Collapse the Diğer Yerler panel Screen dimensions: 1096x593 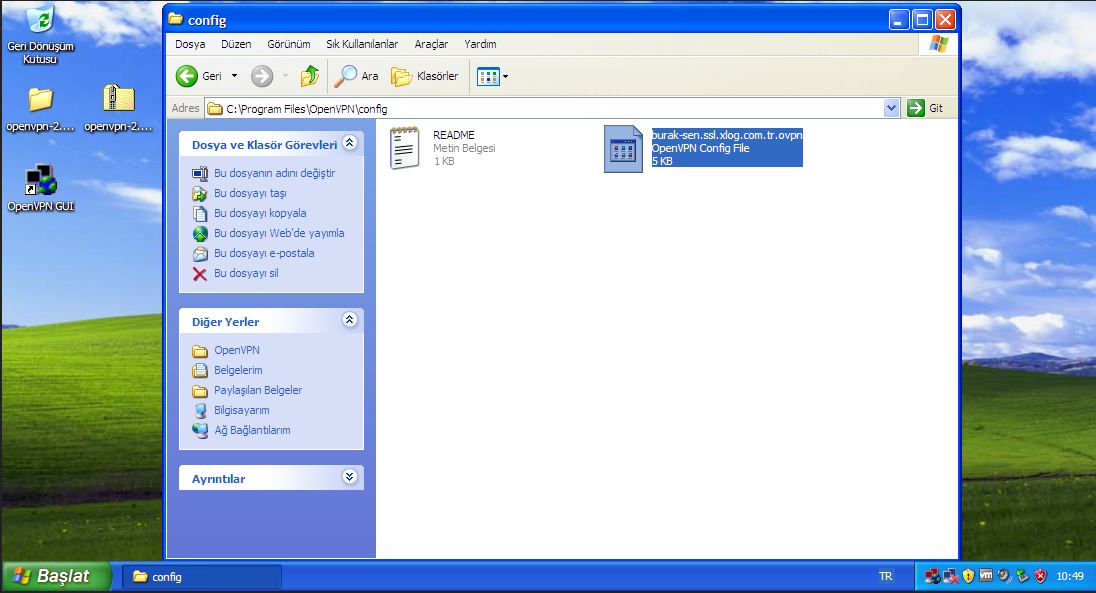(x=349, y=320)
